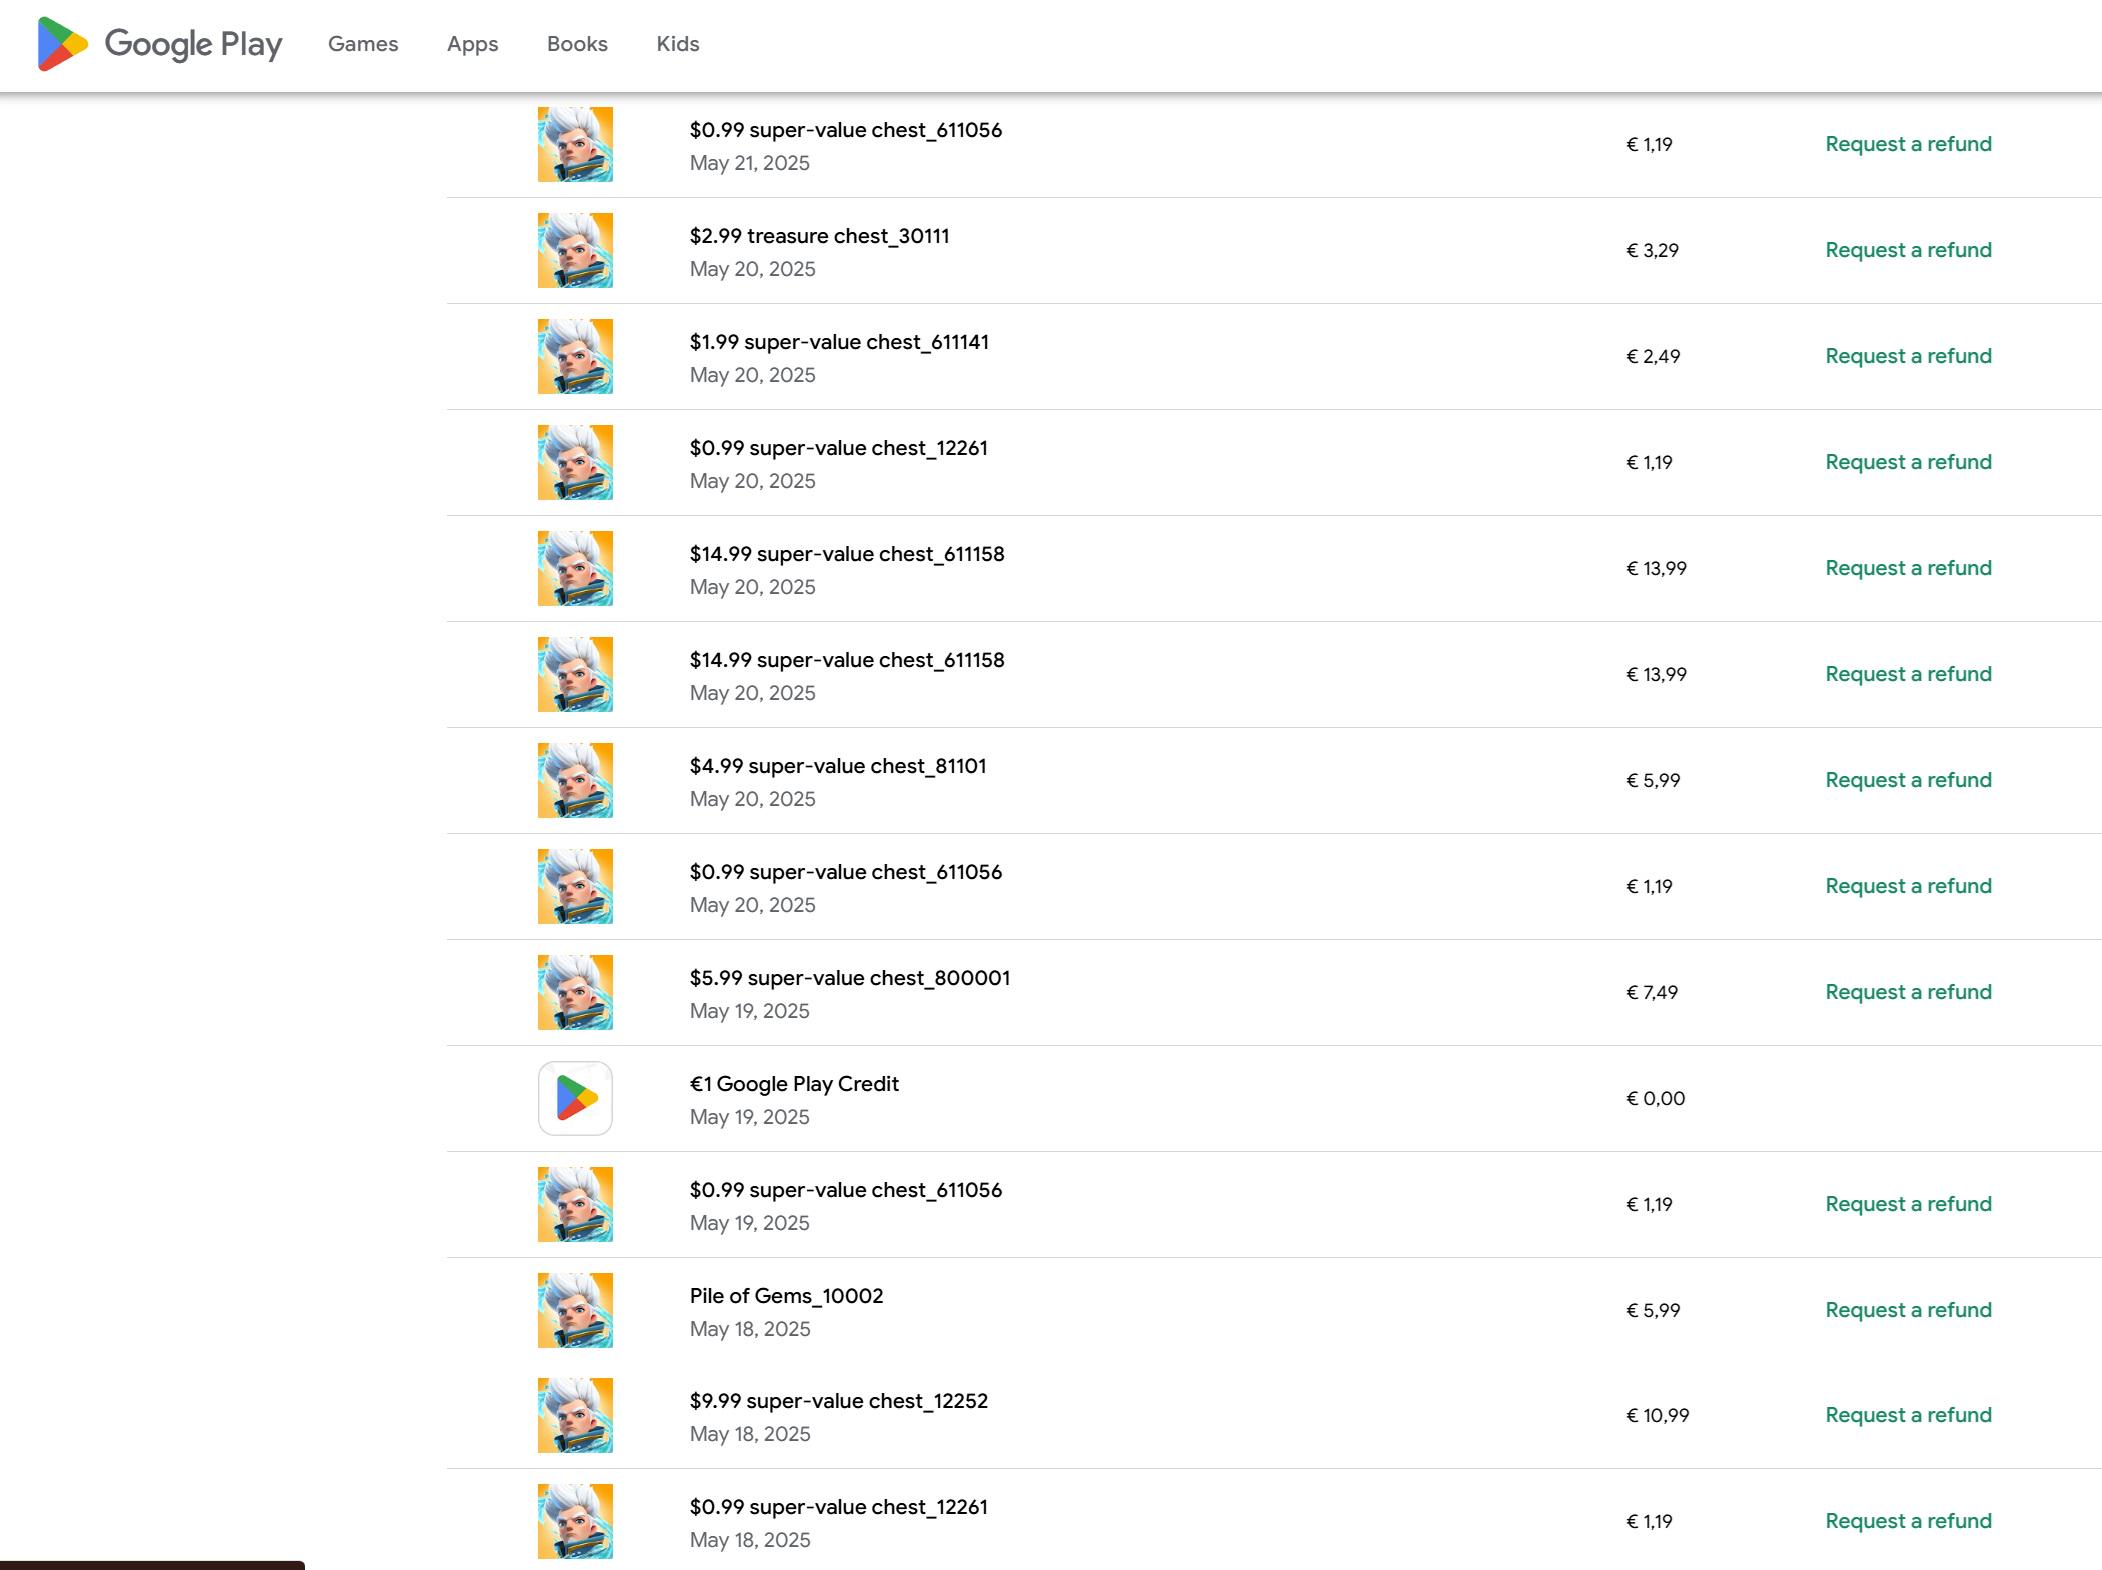The image size is (2102, 1570).
Task: Request refund for $9.99 super-value chest_12252
Action: tap(1908, 1415)
